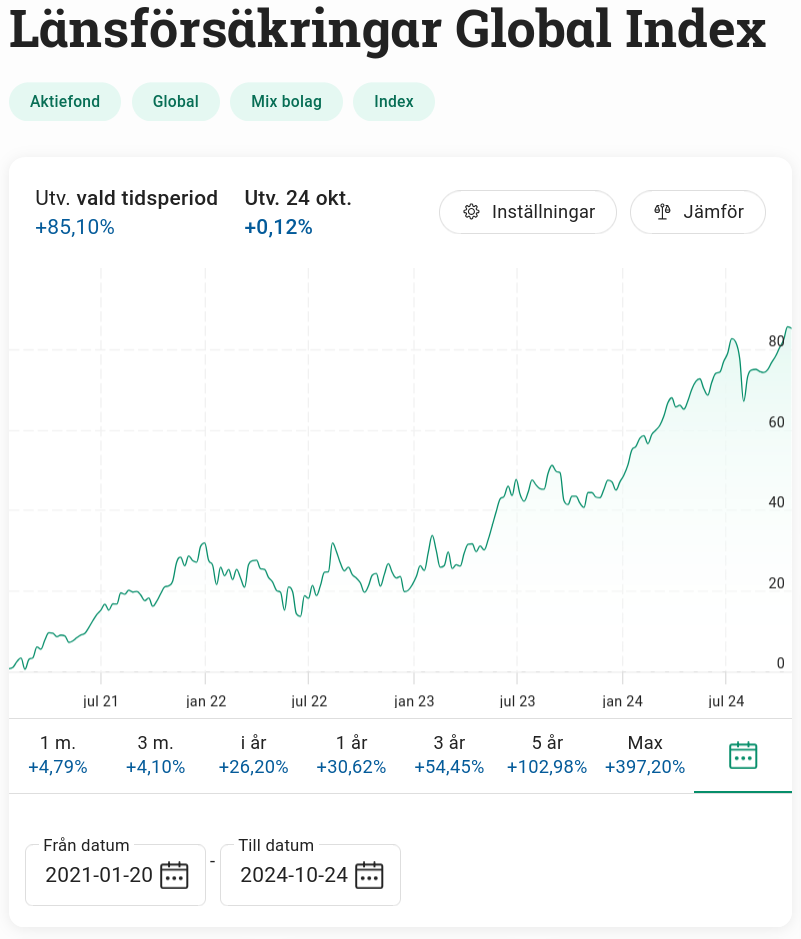The image size is (801, 939).
Task: Switch to the i år period
Action: point(254,755)
